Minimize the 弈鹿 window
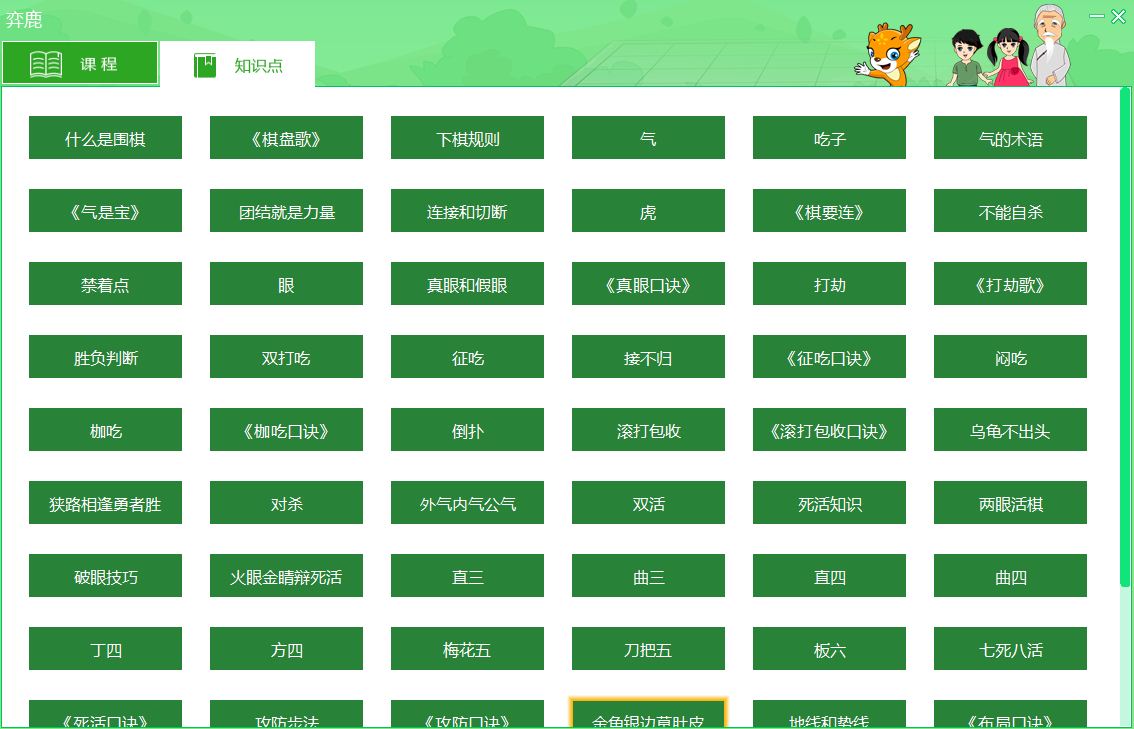The height and width of the screenshot is (729, 1134). click(x=1097, y=16)
